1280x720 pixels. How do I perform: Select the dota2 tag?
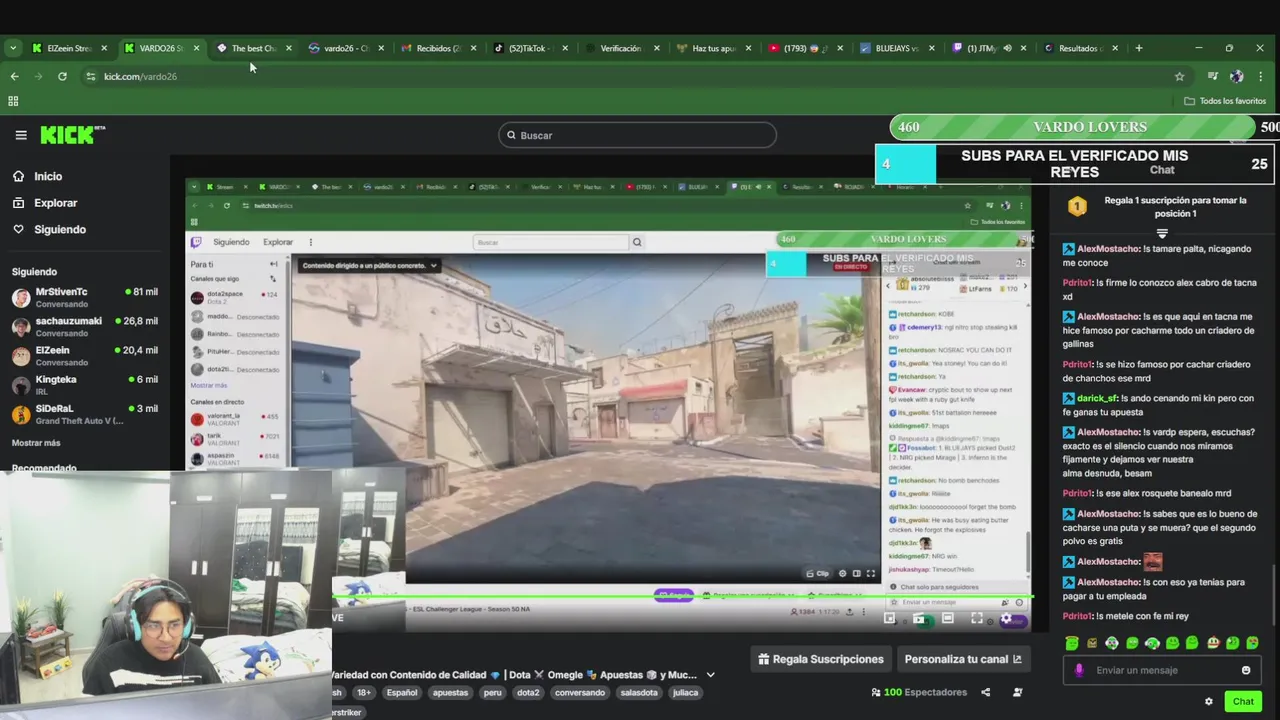coord(528,692)
